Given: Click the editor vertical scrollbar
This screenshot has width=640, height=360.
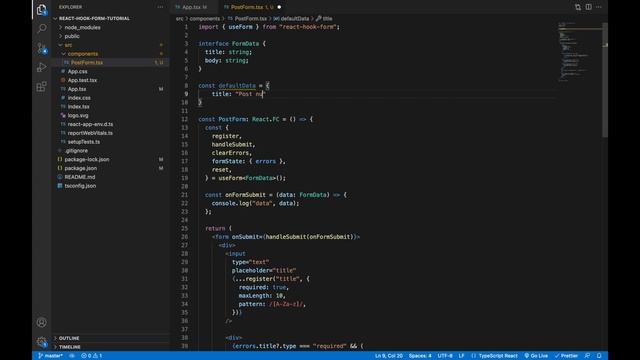Looking at the screenshot, I should coord(604,80).
